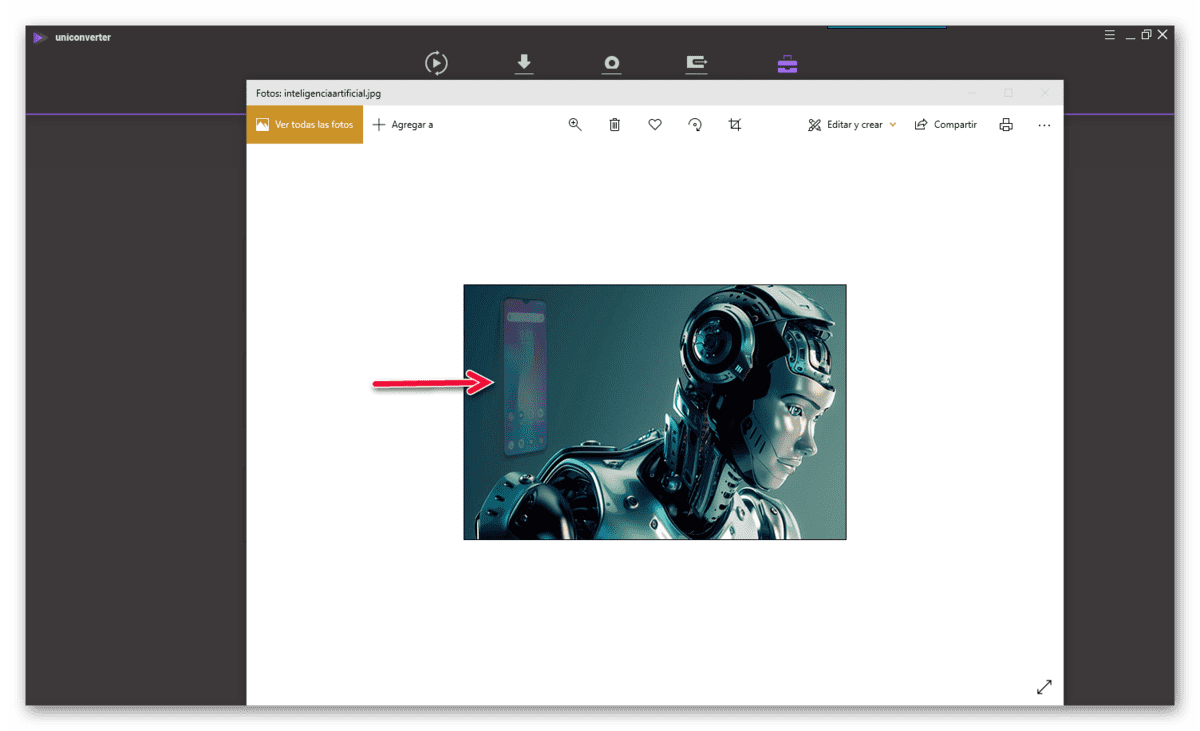Click Ver todas las fotos button
This screenshot has width=1200, height=731.
(305, 125)
